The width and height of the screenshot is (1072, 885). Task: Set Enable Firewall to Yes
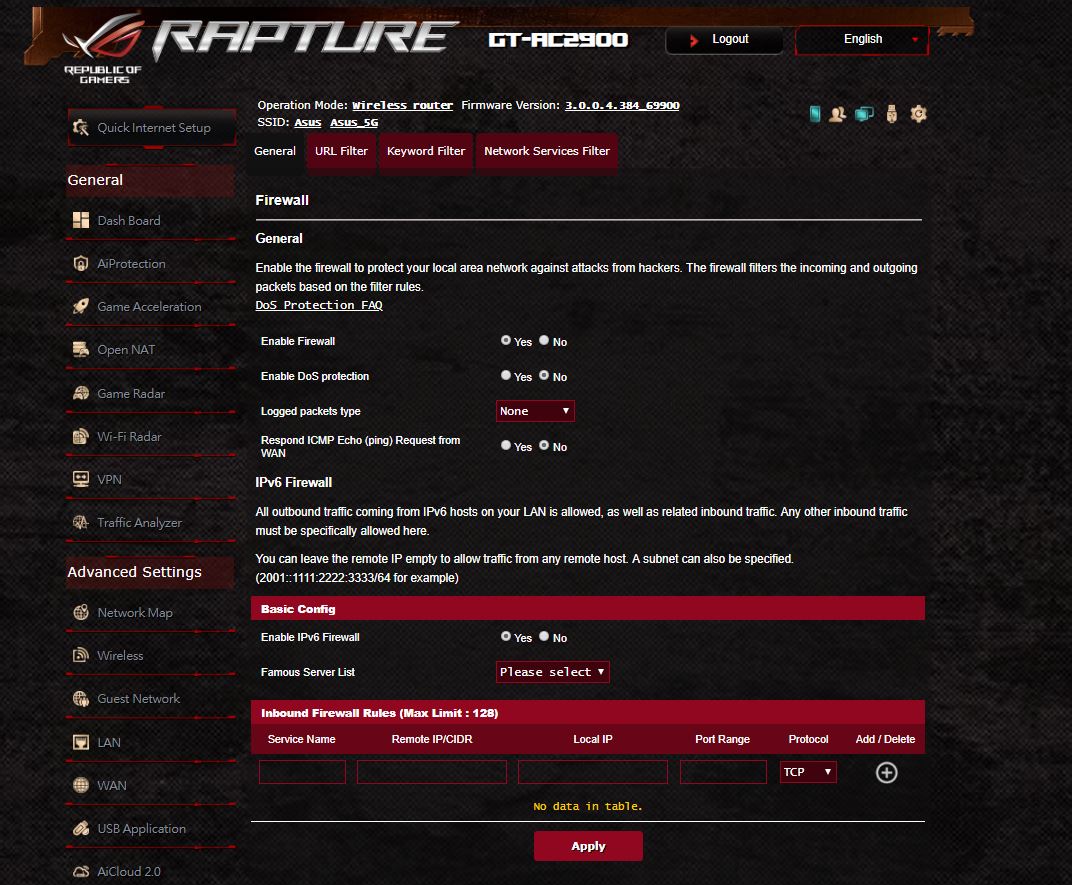click(x=506, y=340)
